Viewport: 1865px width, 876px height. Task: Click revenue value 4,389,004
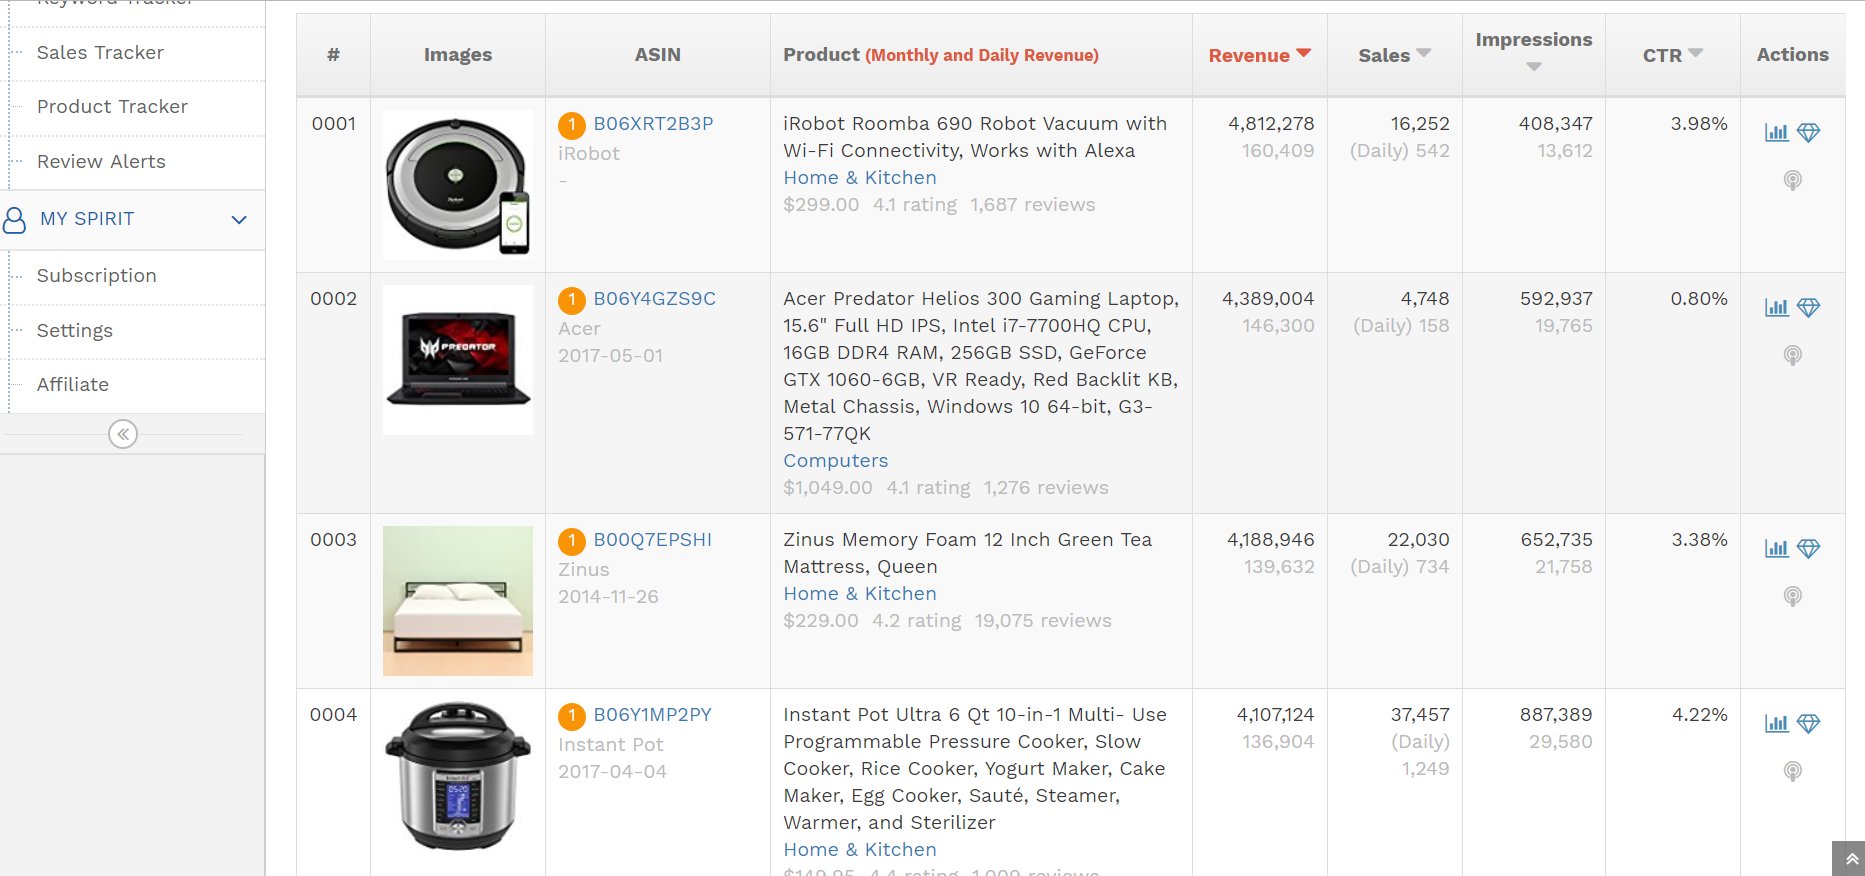[1269, 299]
